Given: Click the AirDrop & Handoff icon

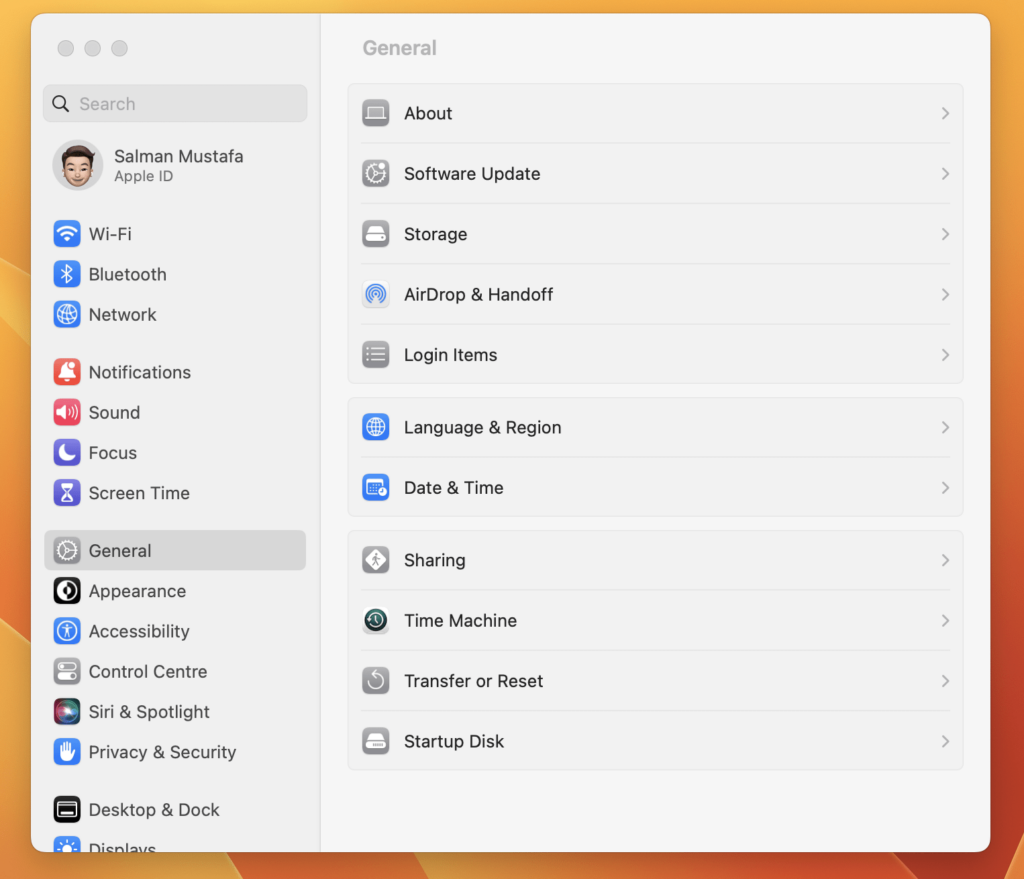Looking at the screenshot, I should click(x=376, y=295).
